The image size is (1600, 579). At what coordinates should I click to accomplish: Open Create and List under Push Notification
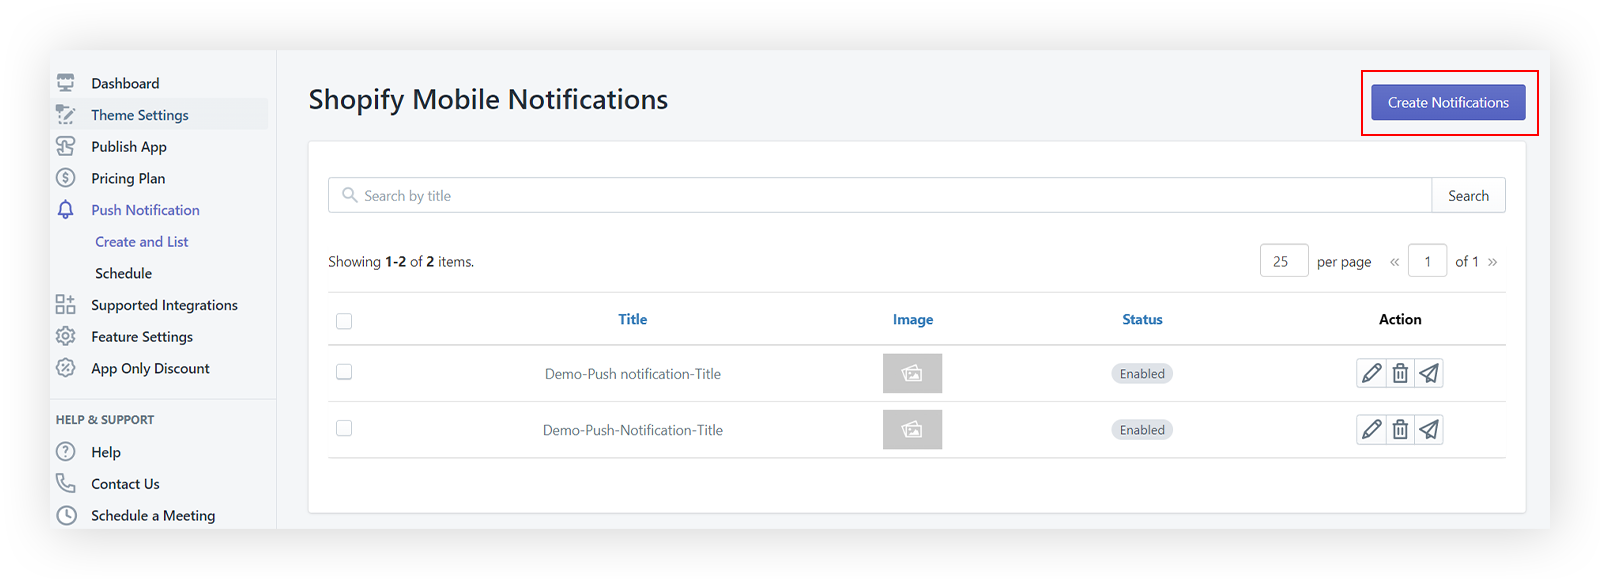(x=141, y=241)
